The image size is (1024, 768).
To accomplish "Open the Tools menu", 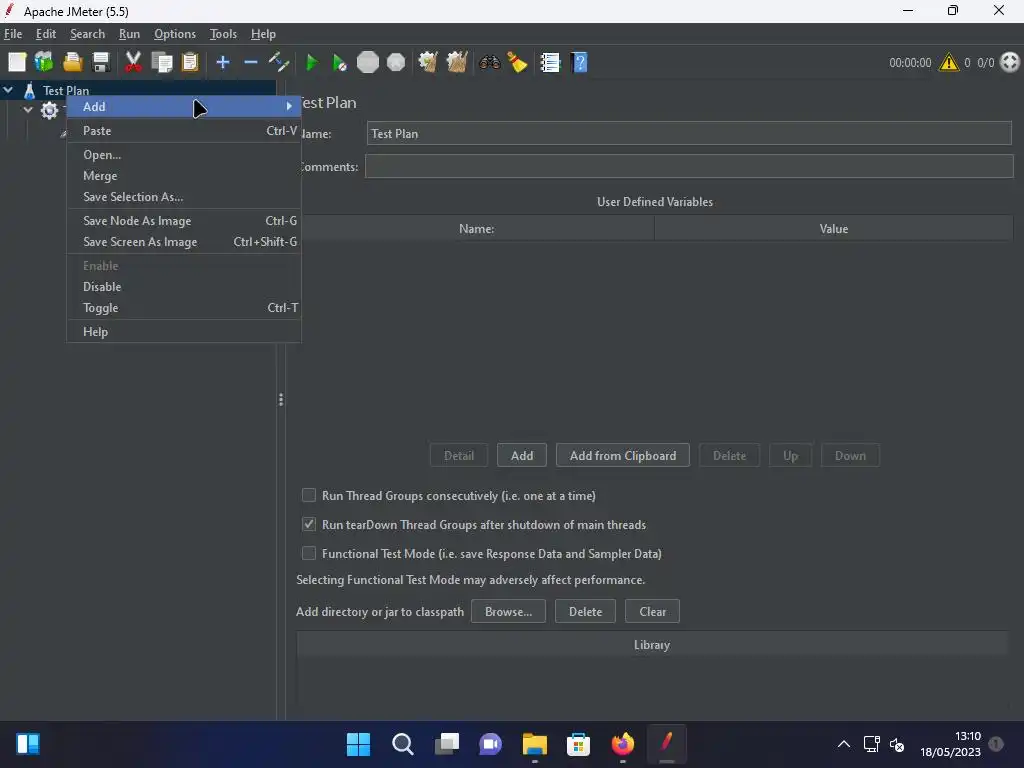I will [x=223, y=34].
